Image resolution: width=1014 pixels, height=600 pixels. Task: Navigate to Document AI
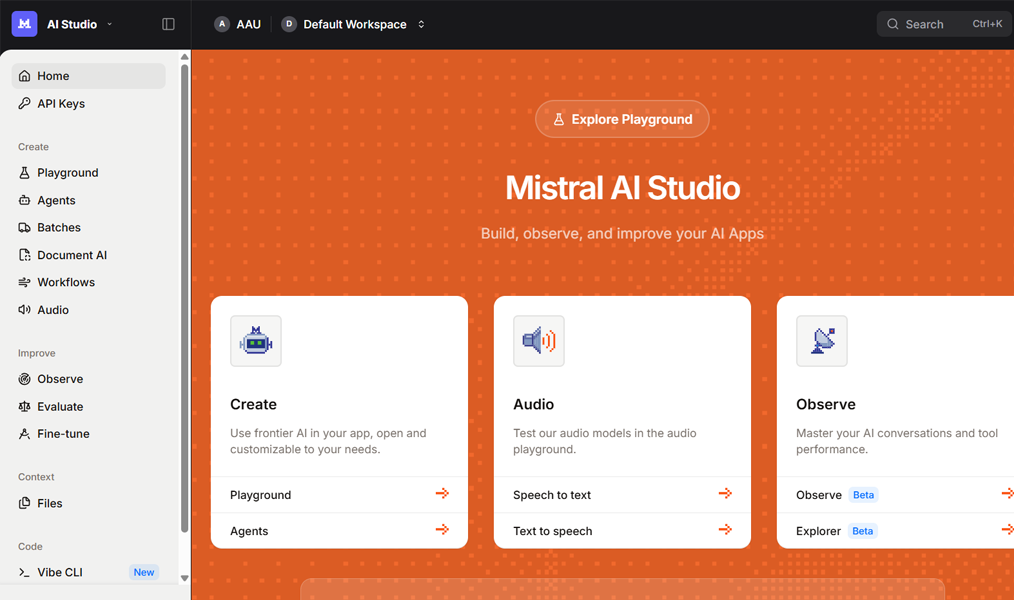coord(71,254)
